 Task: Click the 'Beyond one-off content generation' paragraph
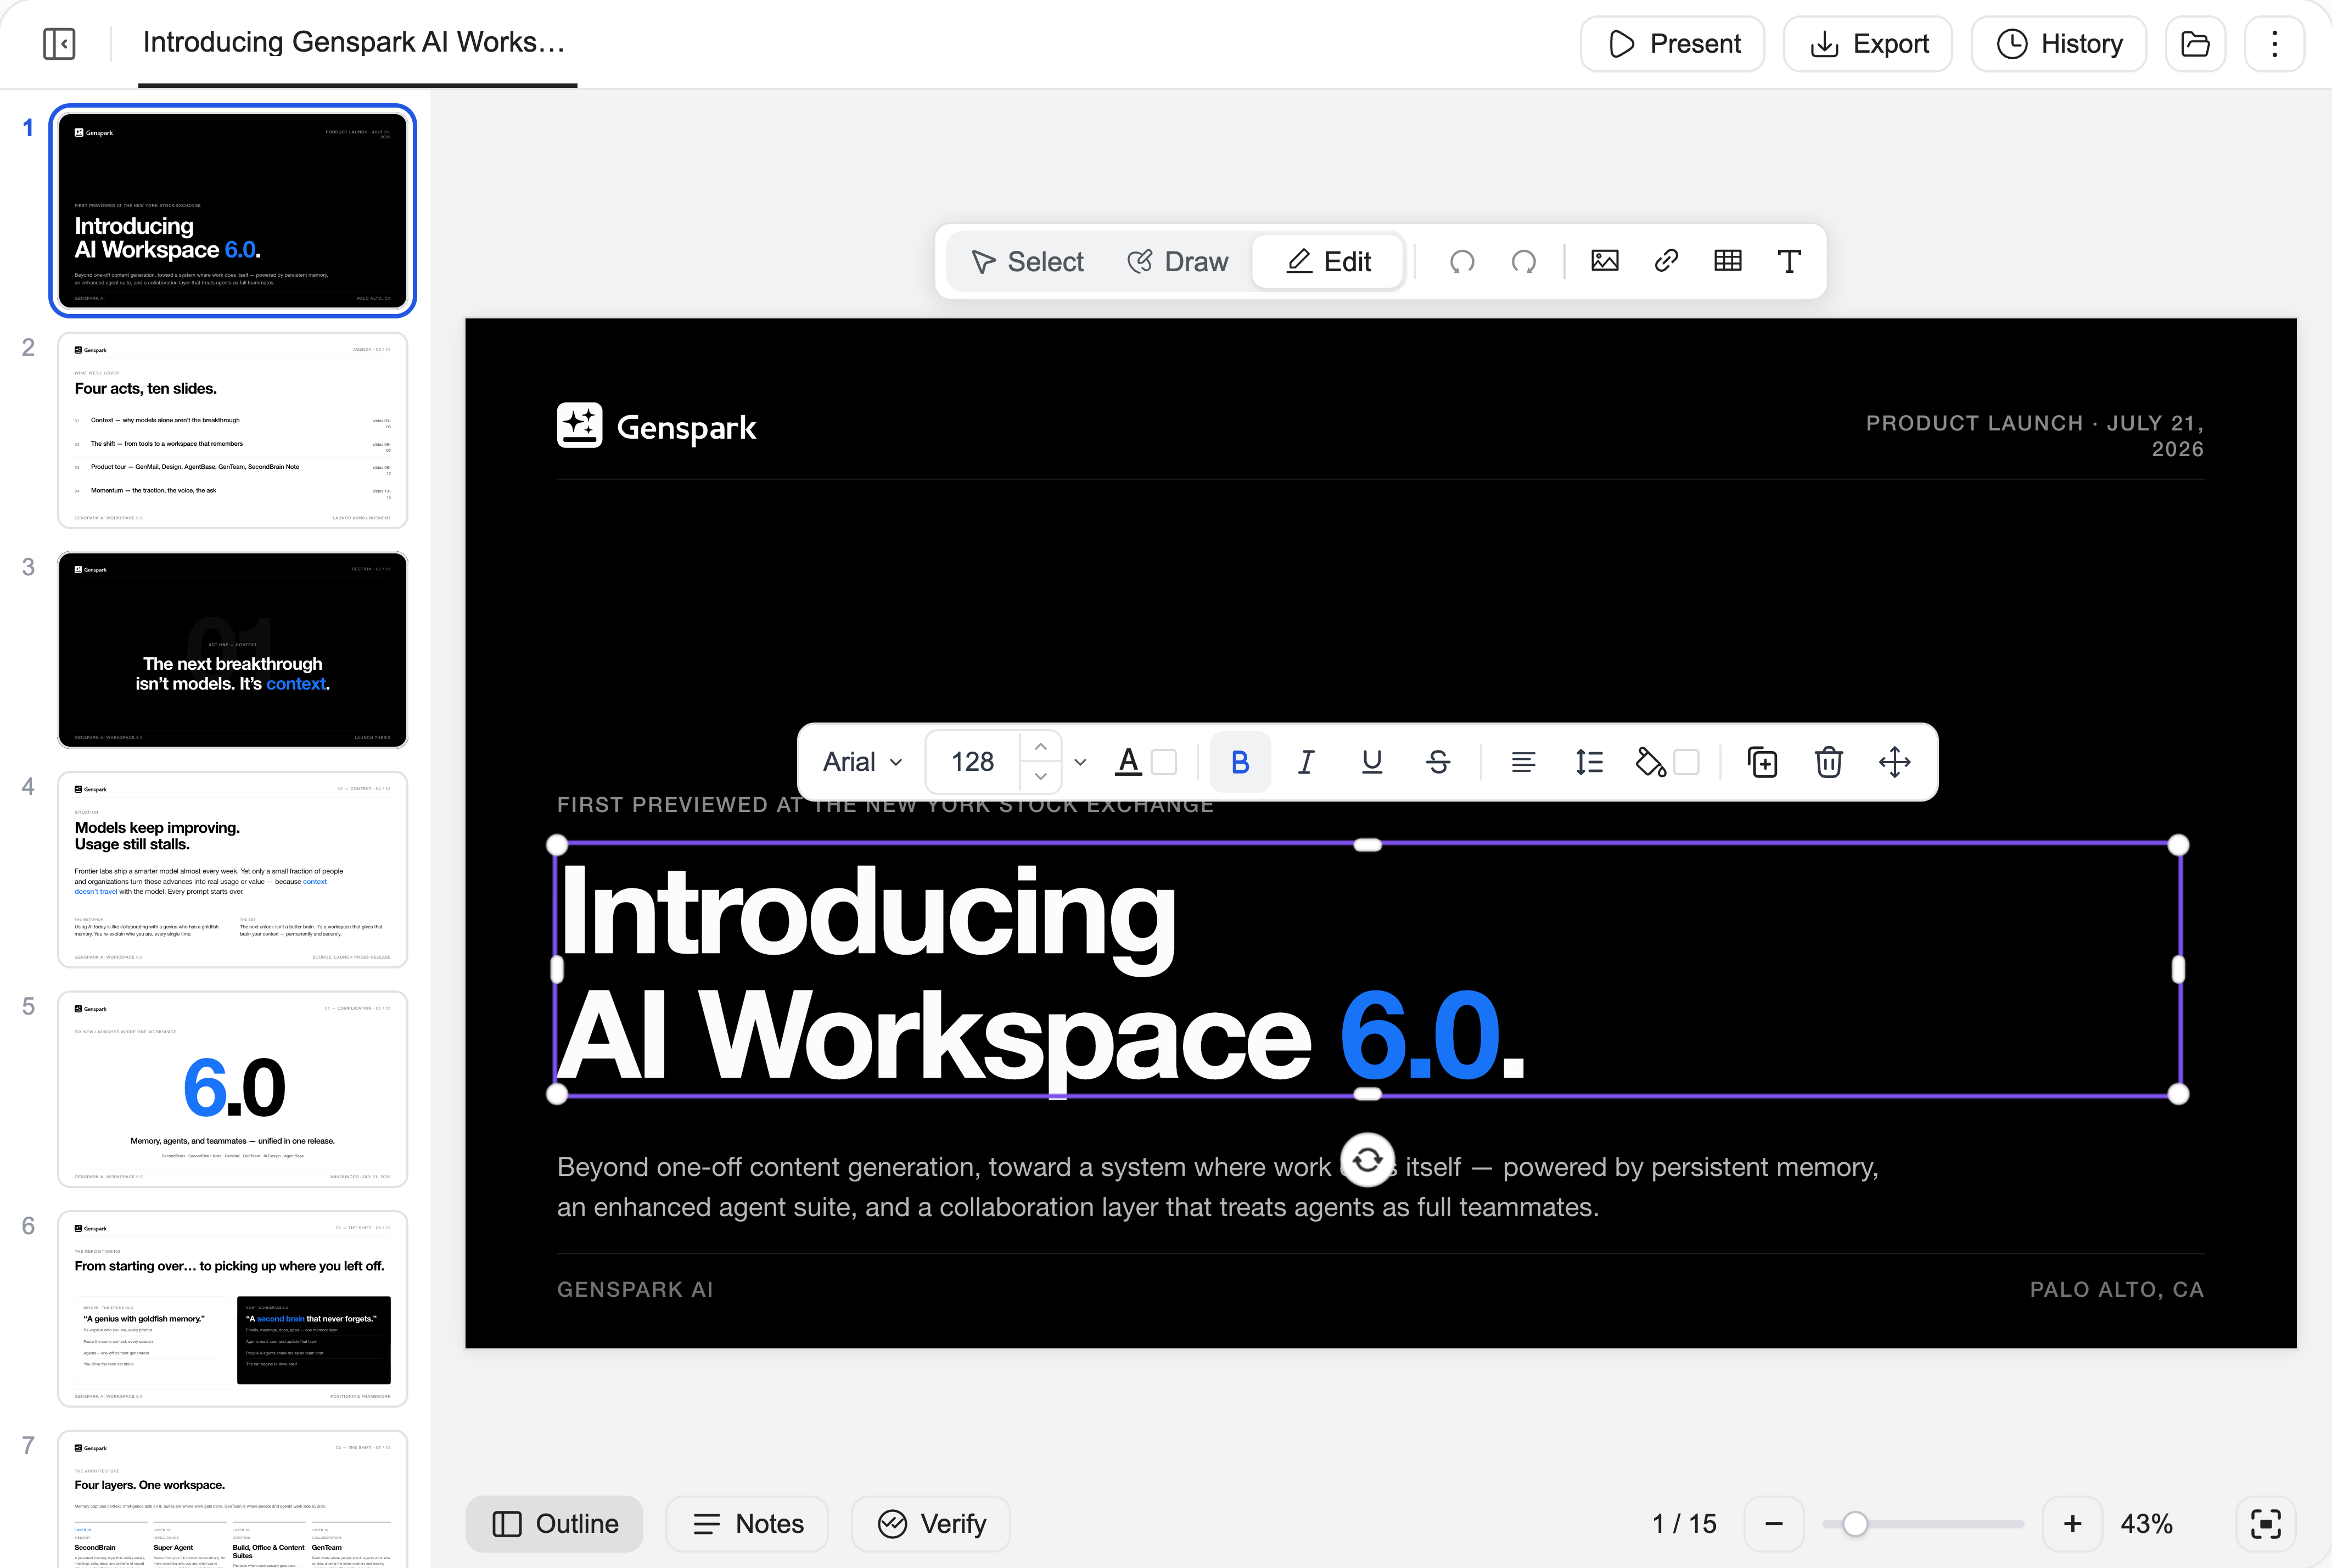1217,1187
